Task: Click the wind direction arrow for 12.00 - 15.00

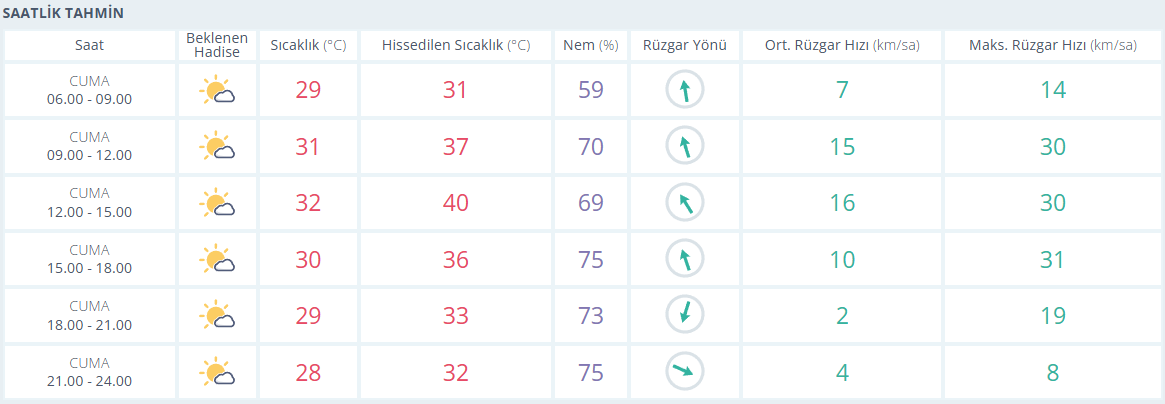Action: [x=684, y=203]
